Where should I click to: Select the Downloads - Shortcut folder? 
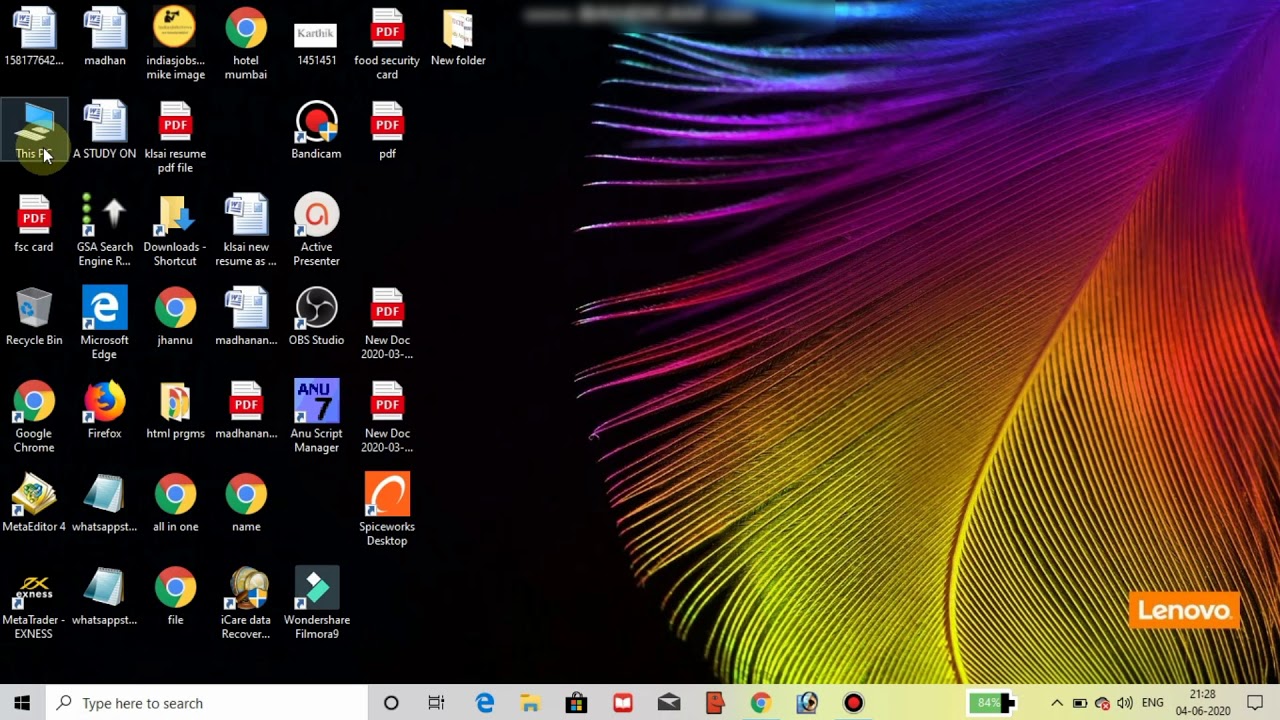(175, 230)
